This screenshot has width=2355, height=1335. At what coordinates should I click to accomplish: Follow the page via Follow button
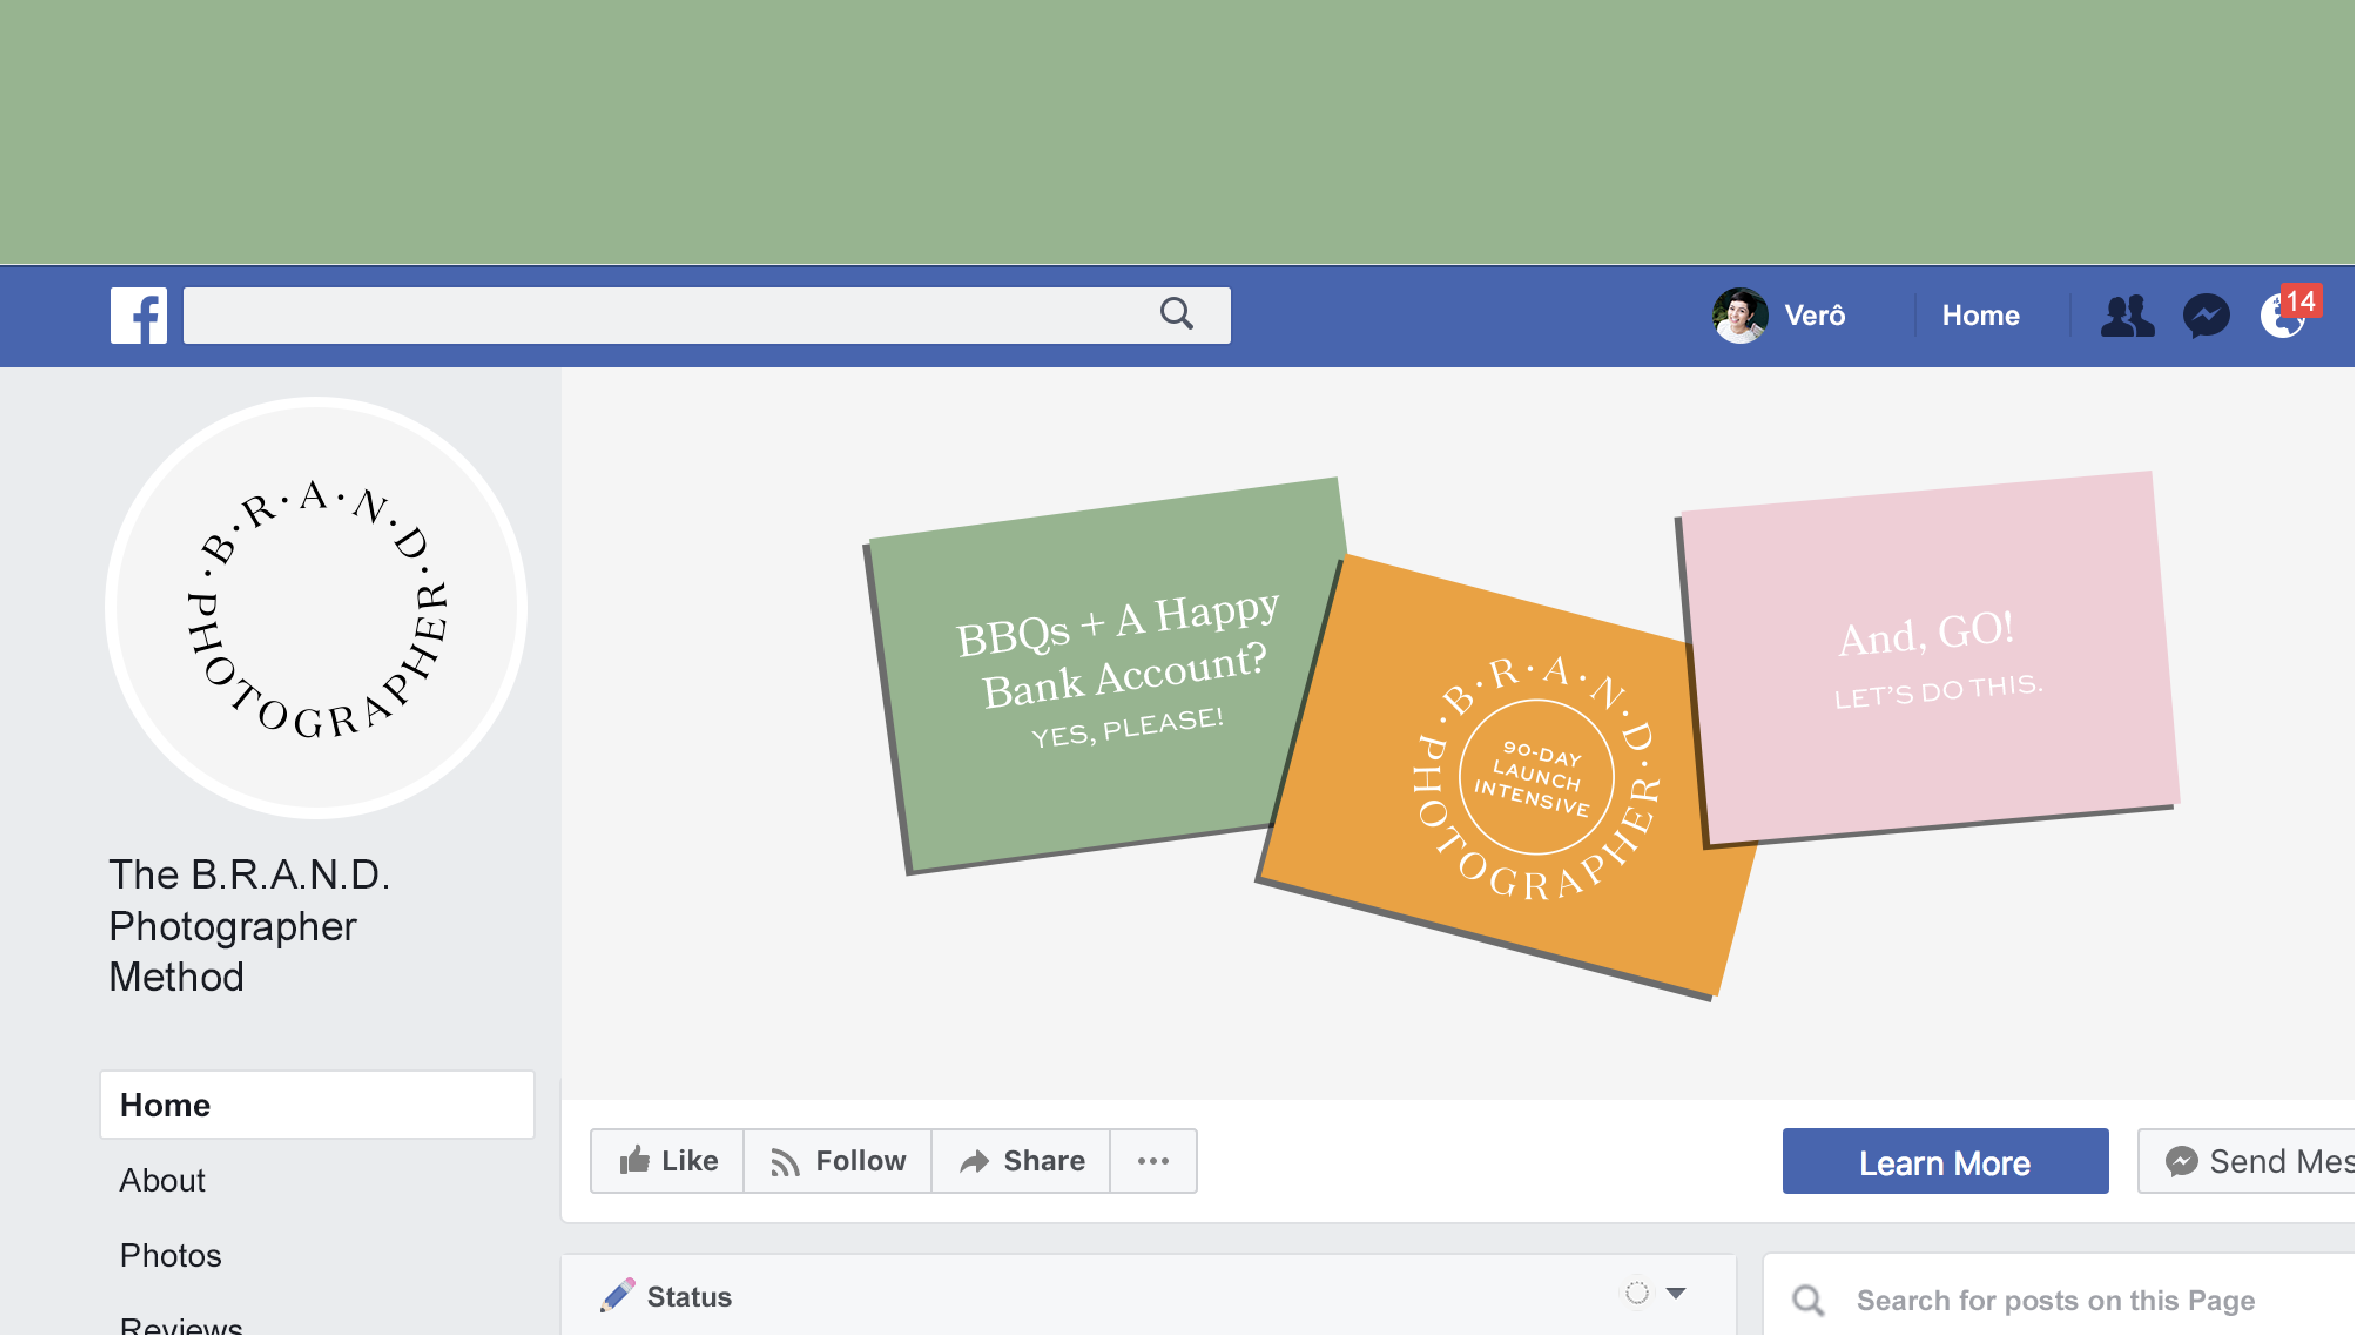coord(838,1161)
